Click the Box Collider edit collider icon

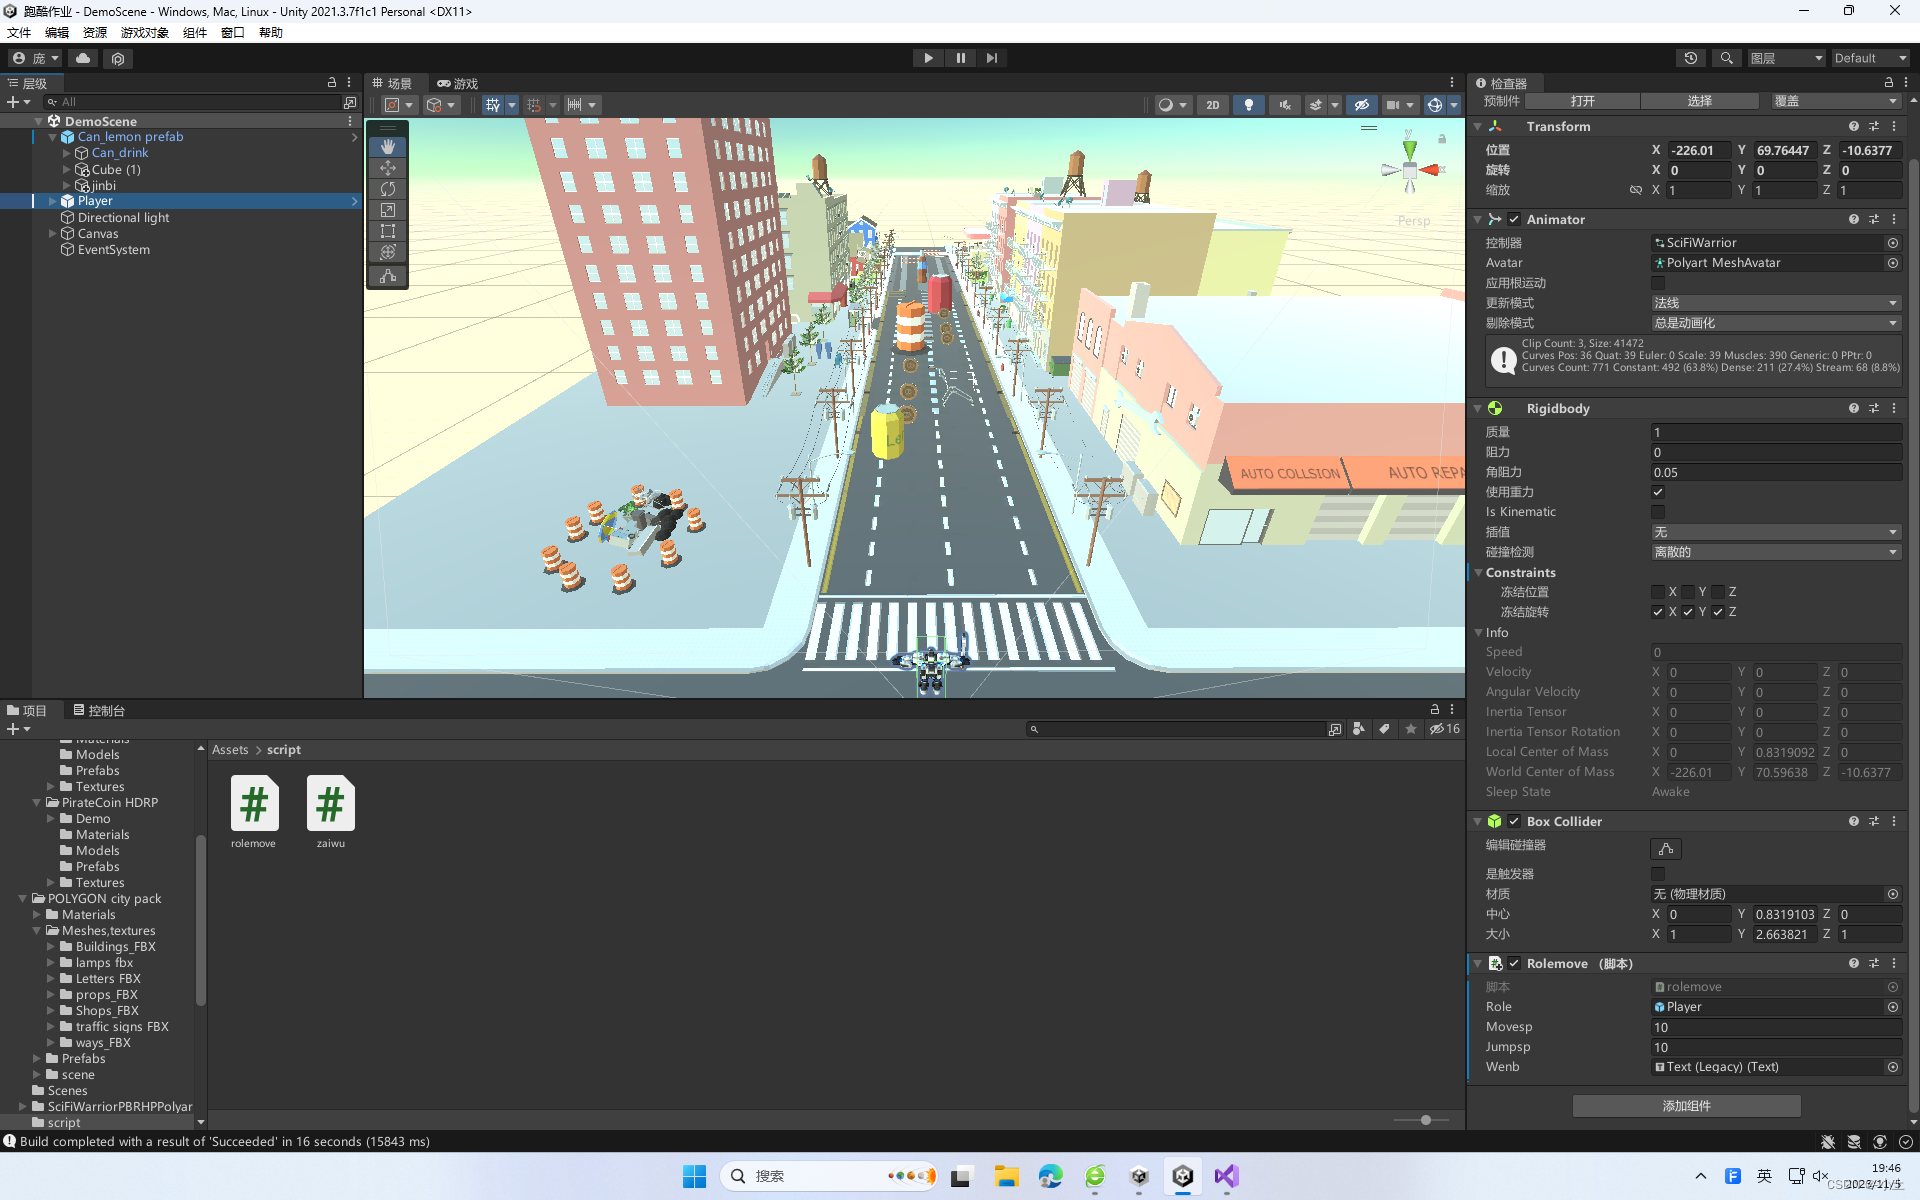[1665, 849]
